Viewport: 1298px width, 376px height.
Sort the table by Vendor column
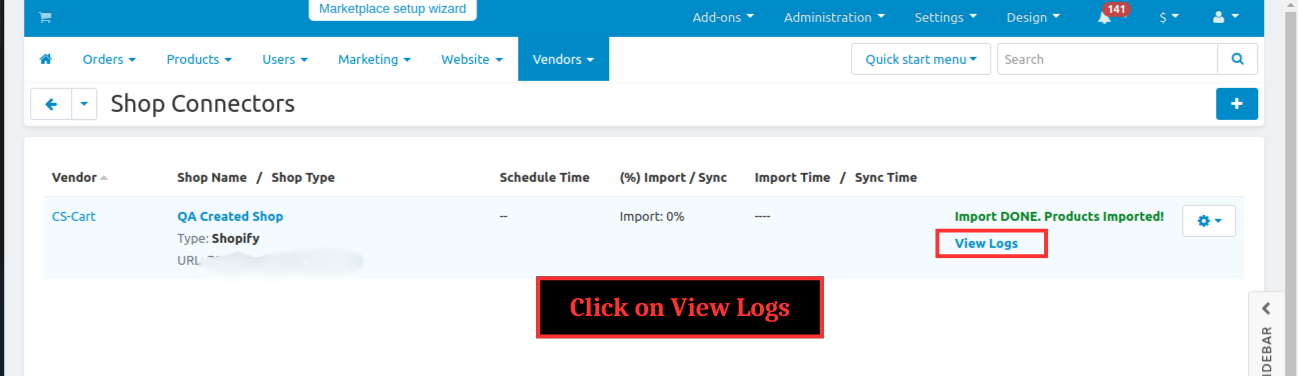[x=79, y=177]
